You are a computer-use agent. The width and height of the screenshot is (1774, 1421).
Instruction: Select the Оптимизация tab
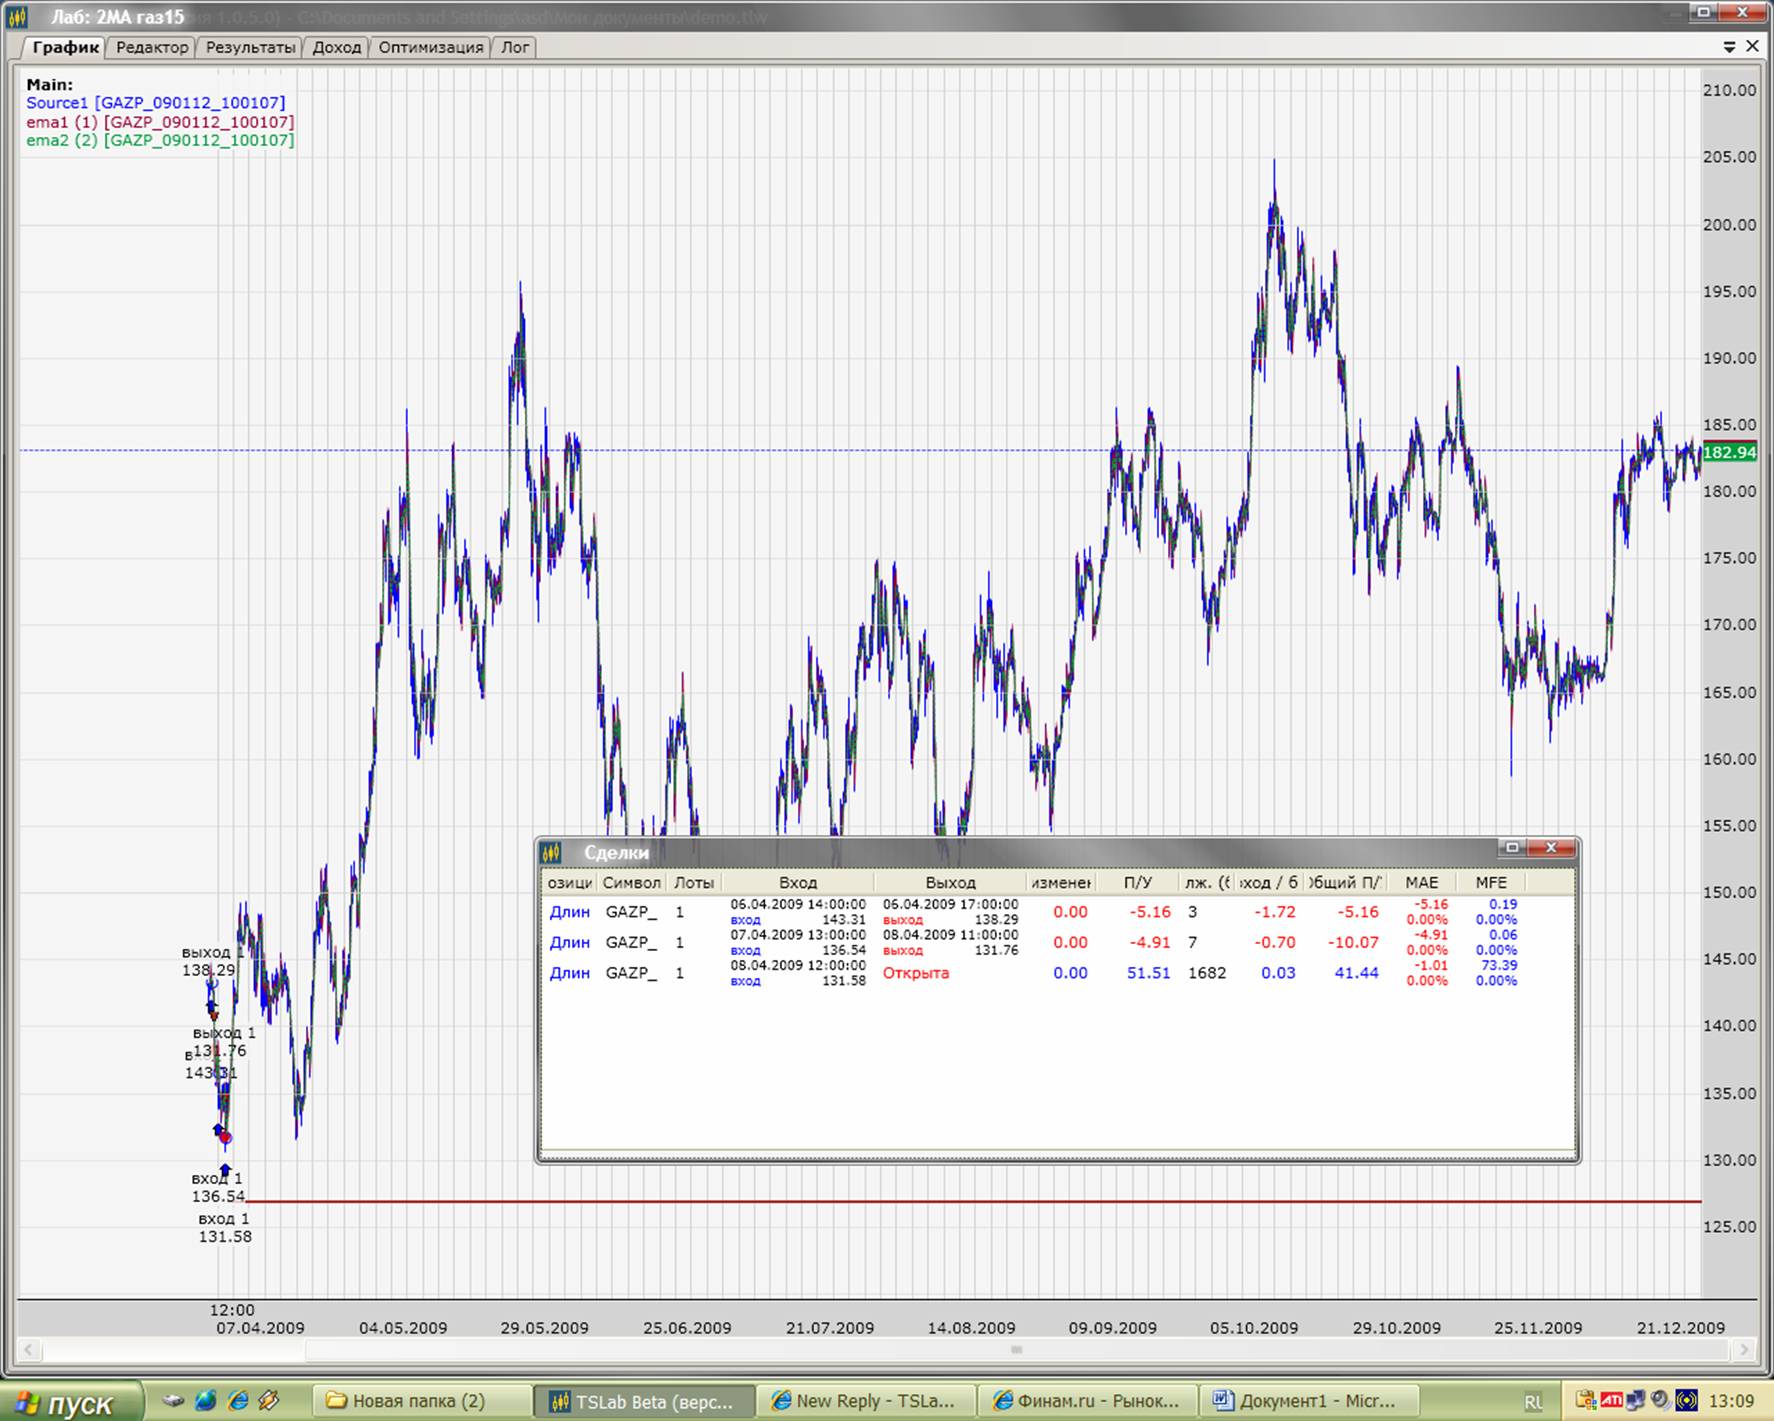click(430, 47)
